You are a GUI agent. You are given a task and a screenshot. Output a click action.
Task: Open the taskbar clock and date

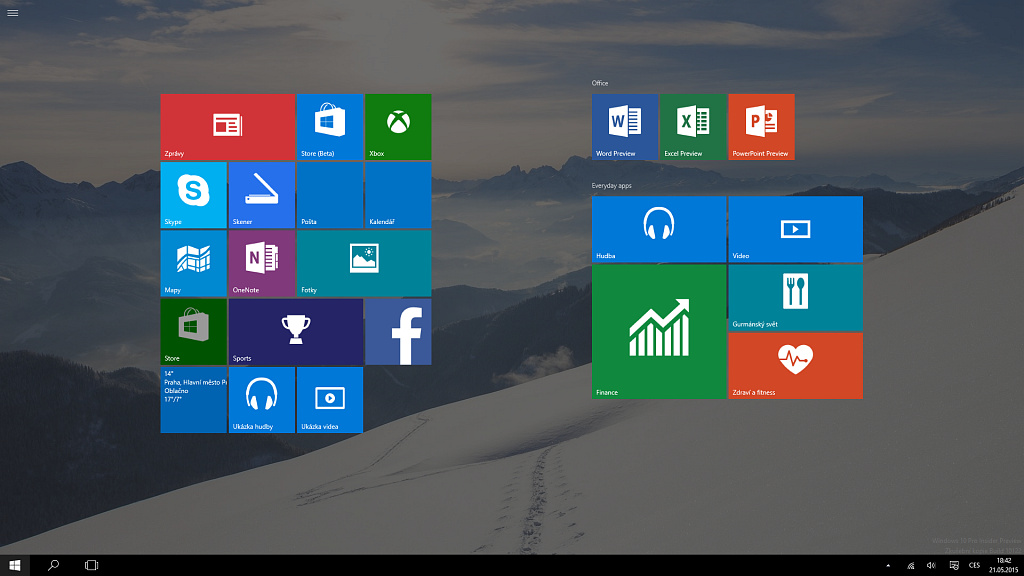(x=1004, y=566)
